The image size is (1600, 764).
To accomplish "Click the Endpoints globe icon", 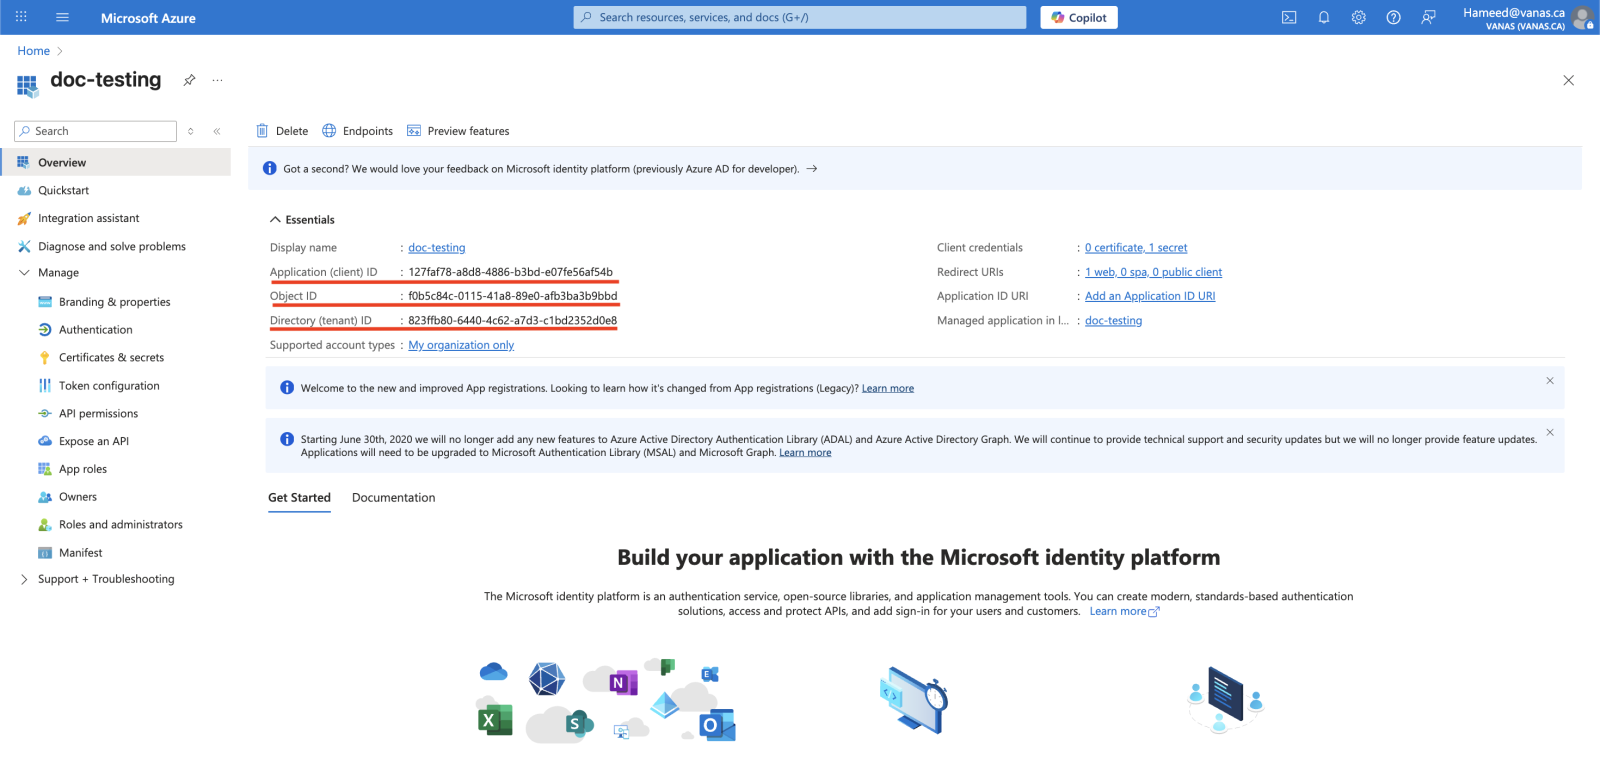I will point(329,131).
